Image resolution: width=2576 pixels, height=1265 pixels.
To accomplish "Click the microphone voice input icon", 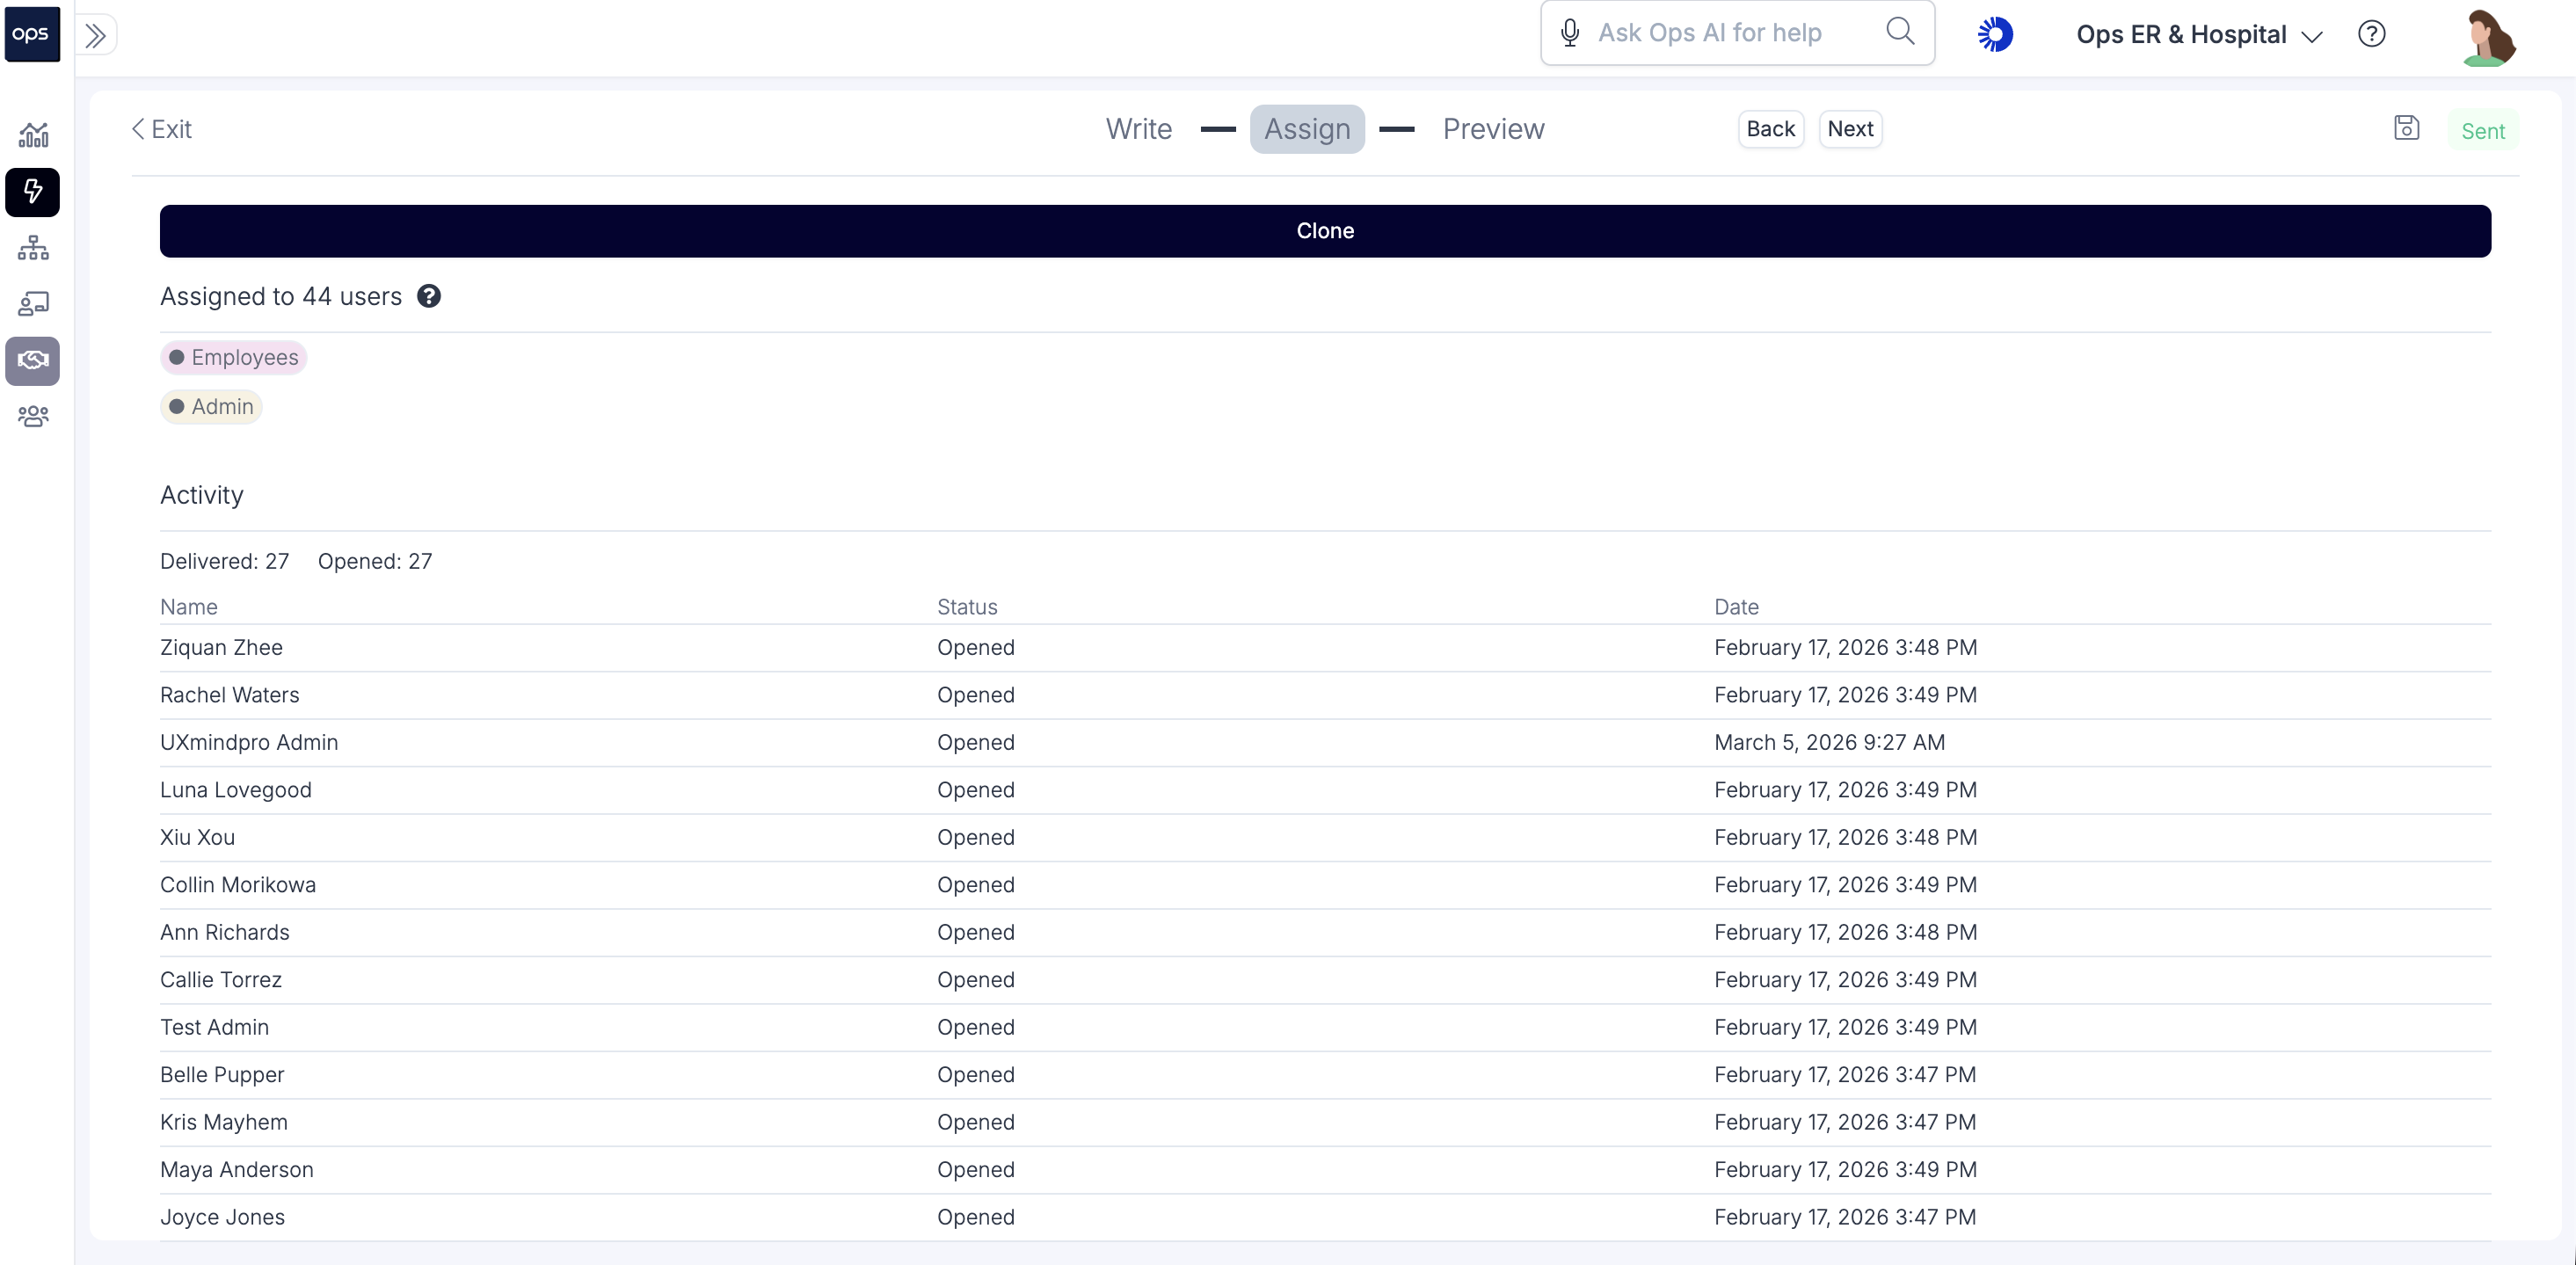I will pos(1570,33).
